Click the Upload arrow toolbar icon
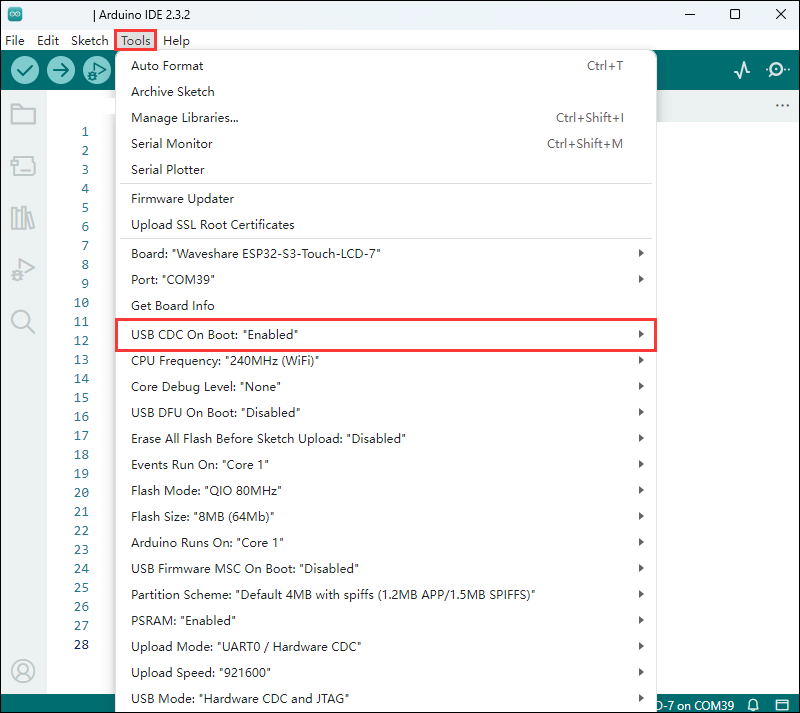The image size is (800, 713). coord(61,70)
